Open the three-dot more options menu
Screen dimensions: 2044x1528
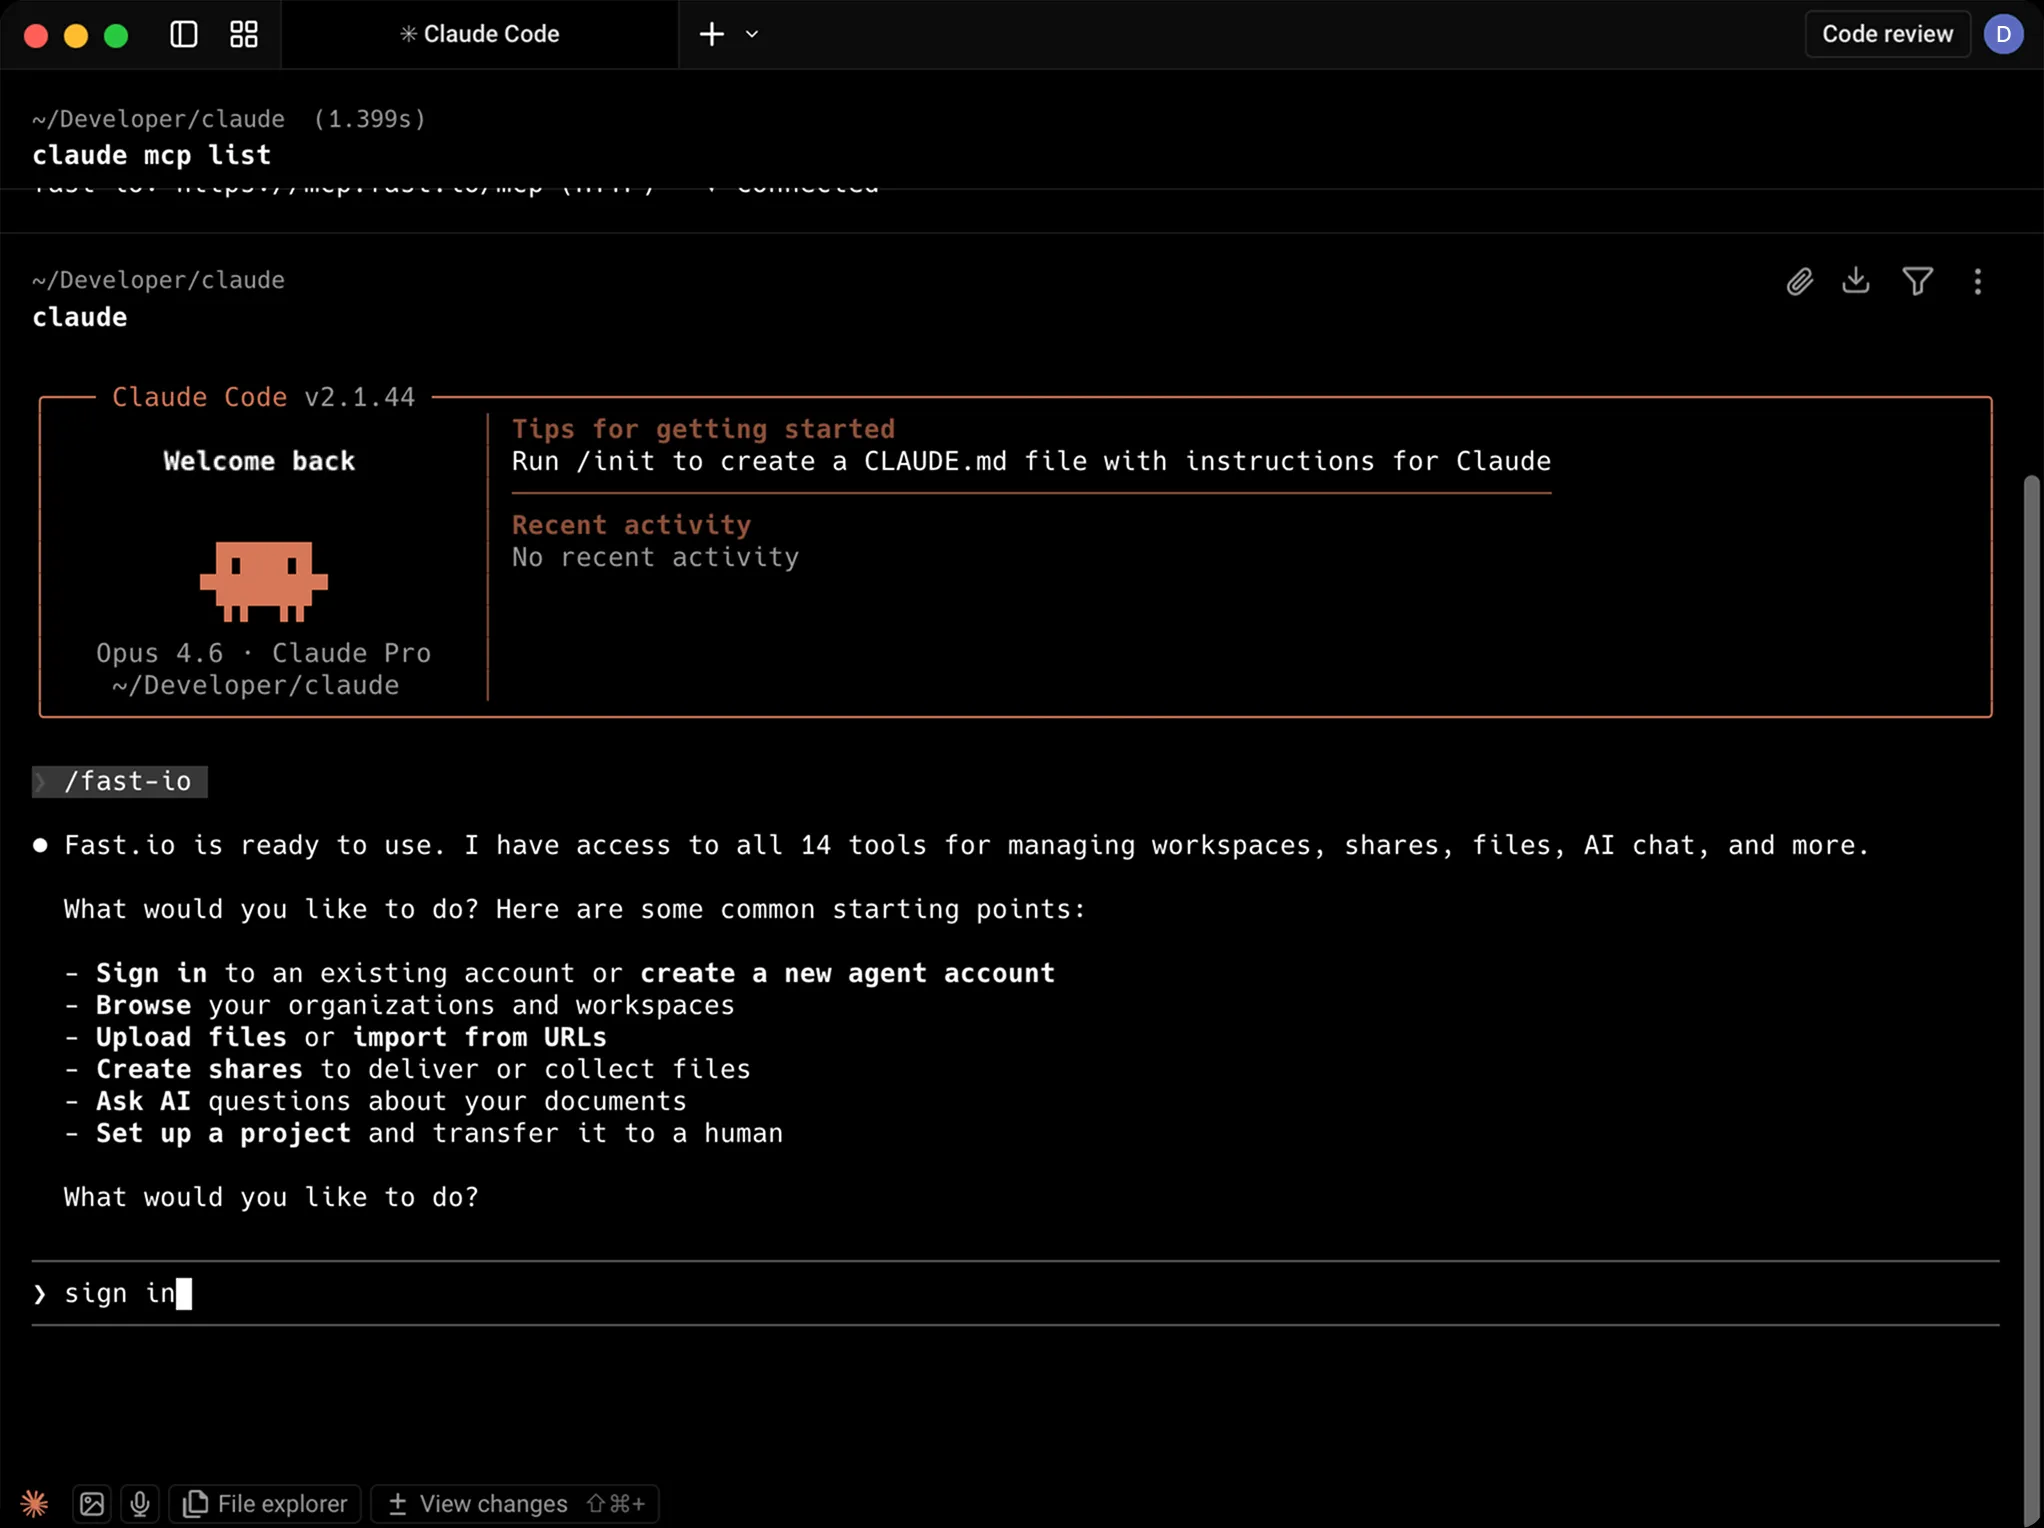[x=1977, y=282]
